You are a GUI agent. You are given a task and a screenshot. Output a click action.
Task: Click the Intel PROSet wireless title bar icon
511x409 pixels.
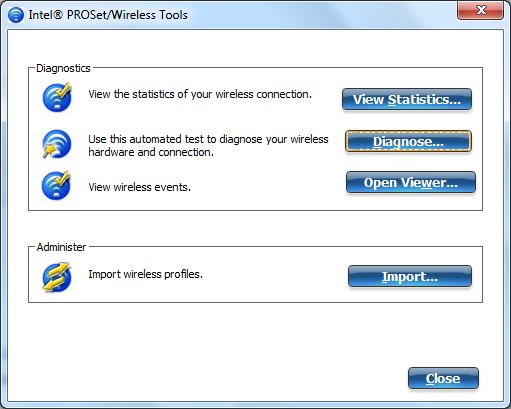point(16,15)
